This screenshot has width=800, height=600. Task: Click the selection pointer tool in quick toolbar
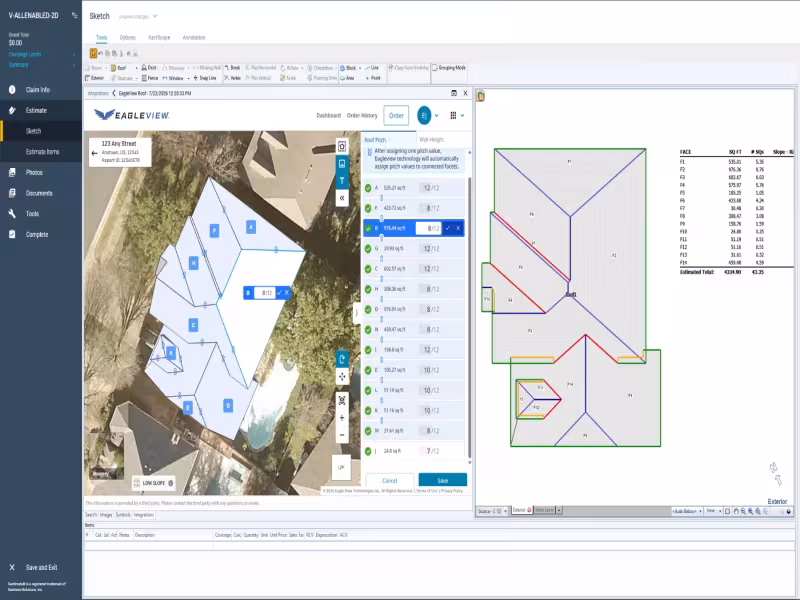pos(93,53)
